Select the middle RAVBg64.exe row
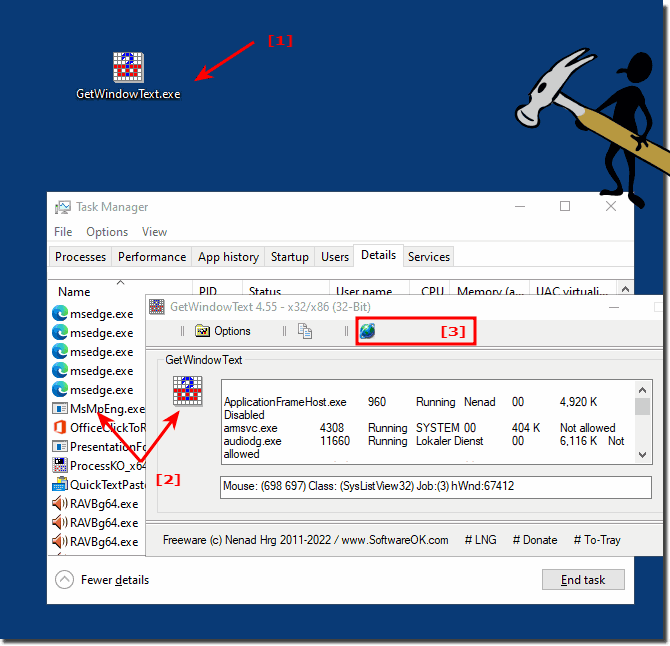 (x=97, y=523)
